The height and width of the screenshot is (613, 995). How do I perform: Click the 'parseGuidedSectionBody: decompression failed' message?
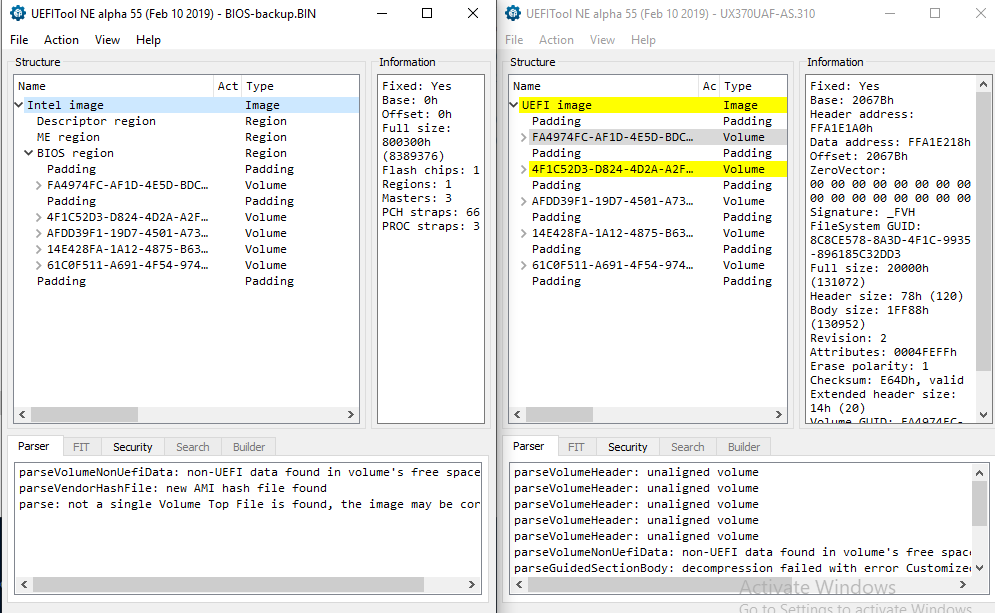click(742, 569)
